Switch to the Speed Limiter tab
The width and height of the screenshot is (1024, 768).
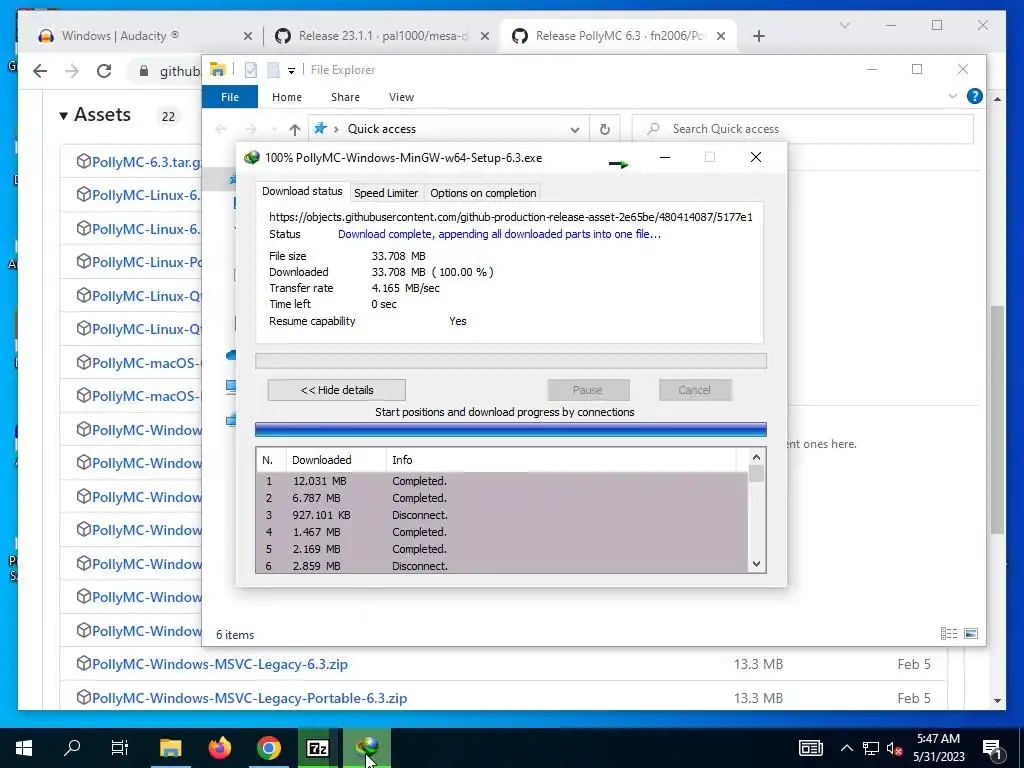[385, 193]
